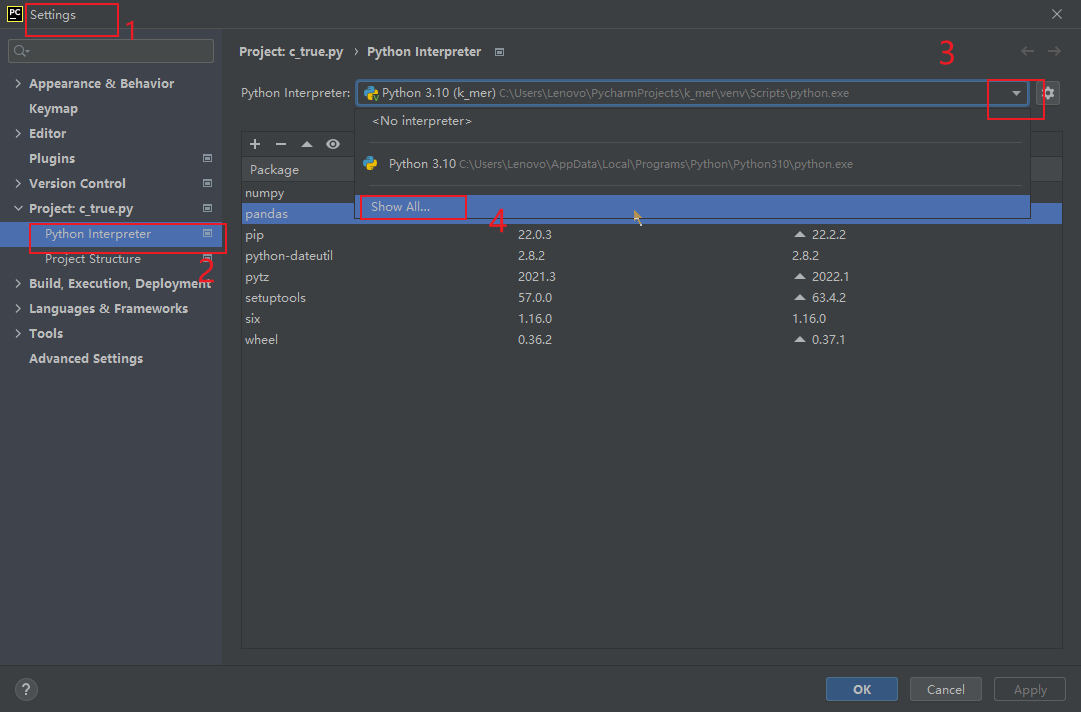Click the add package plus icon
This screenshot has height=712, width=1081.
(255, 144)
